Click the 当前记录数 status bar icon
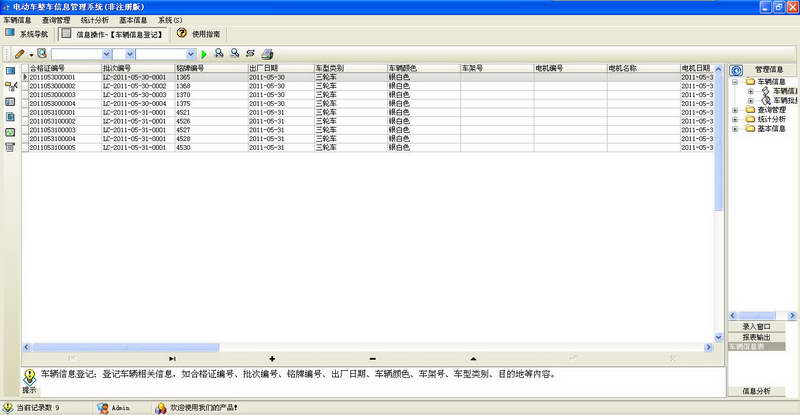The height and width of the screenshot is (415, 800). [x=8, y=407]
